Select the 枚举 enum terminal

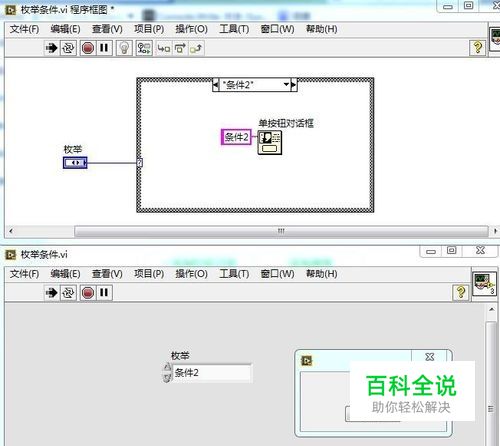point(75,163)
